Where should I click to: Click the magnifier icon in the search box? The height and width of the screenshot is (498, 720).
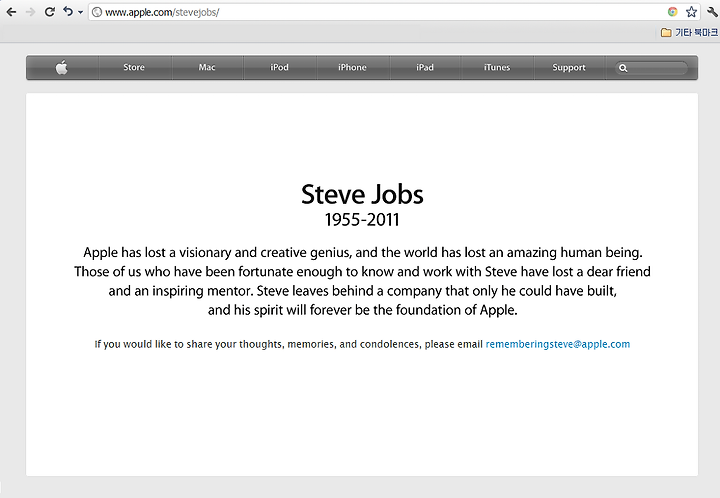[623, 68]
